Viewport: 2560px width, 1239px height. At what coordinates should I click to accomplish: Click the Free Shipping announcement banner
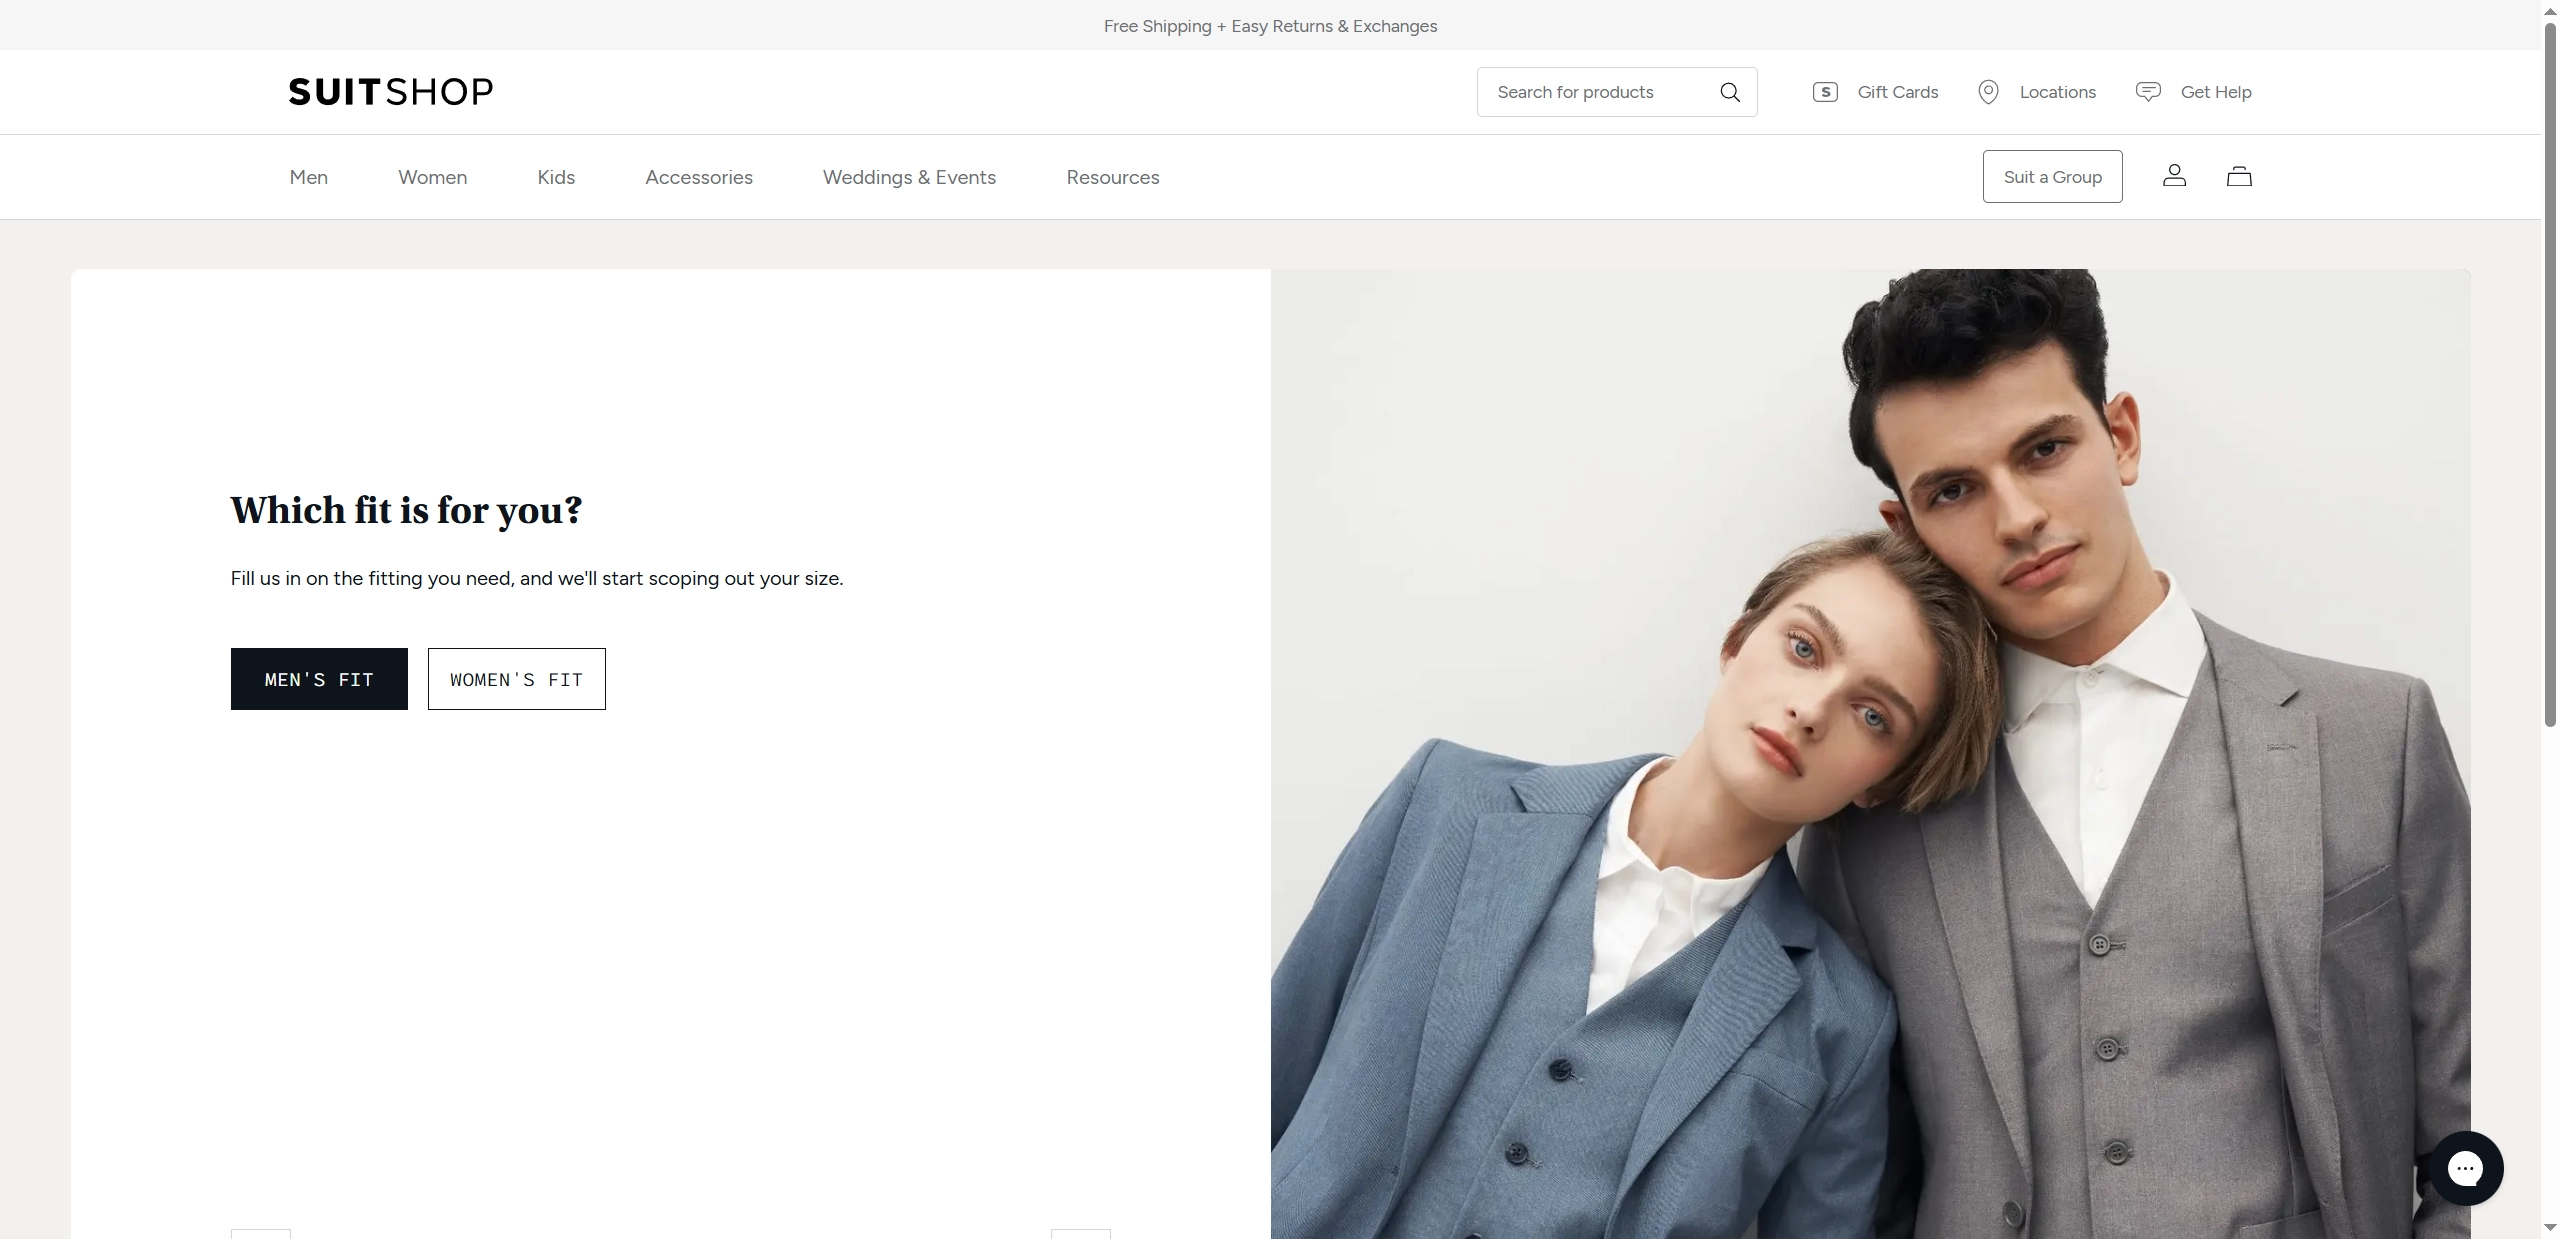tap(1269, 26)
